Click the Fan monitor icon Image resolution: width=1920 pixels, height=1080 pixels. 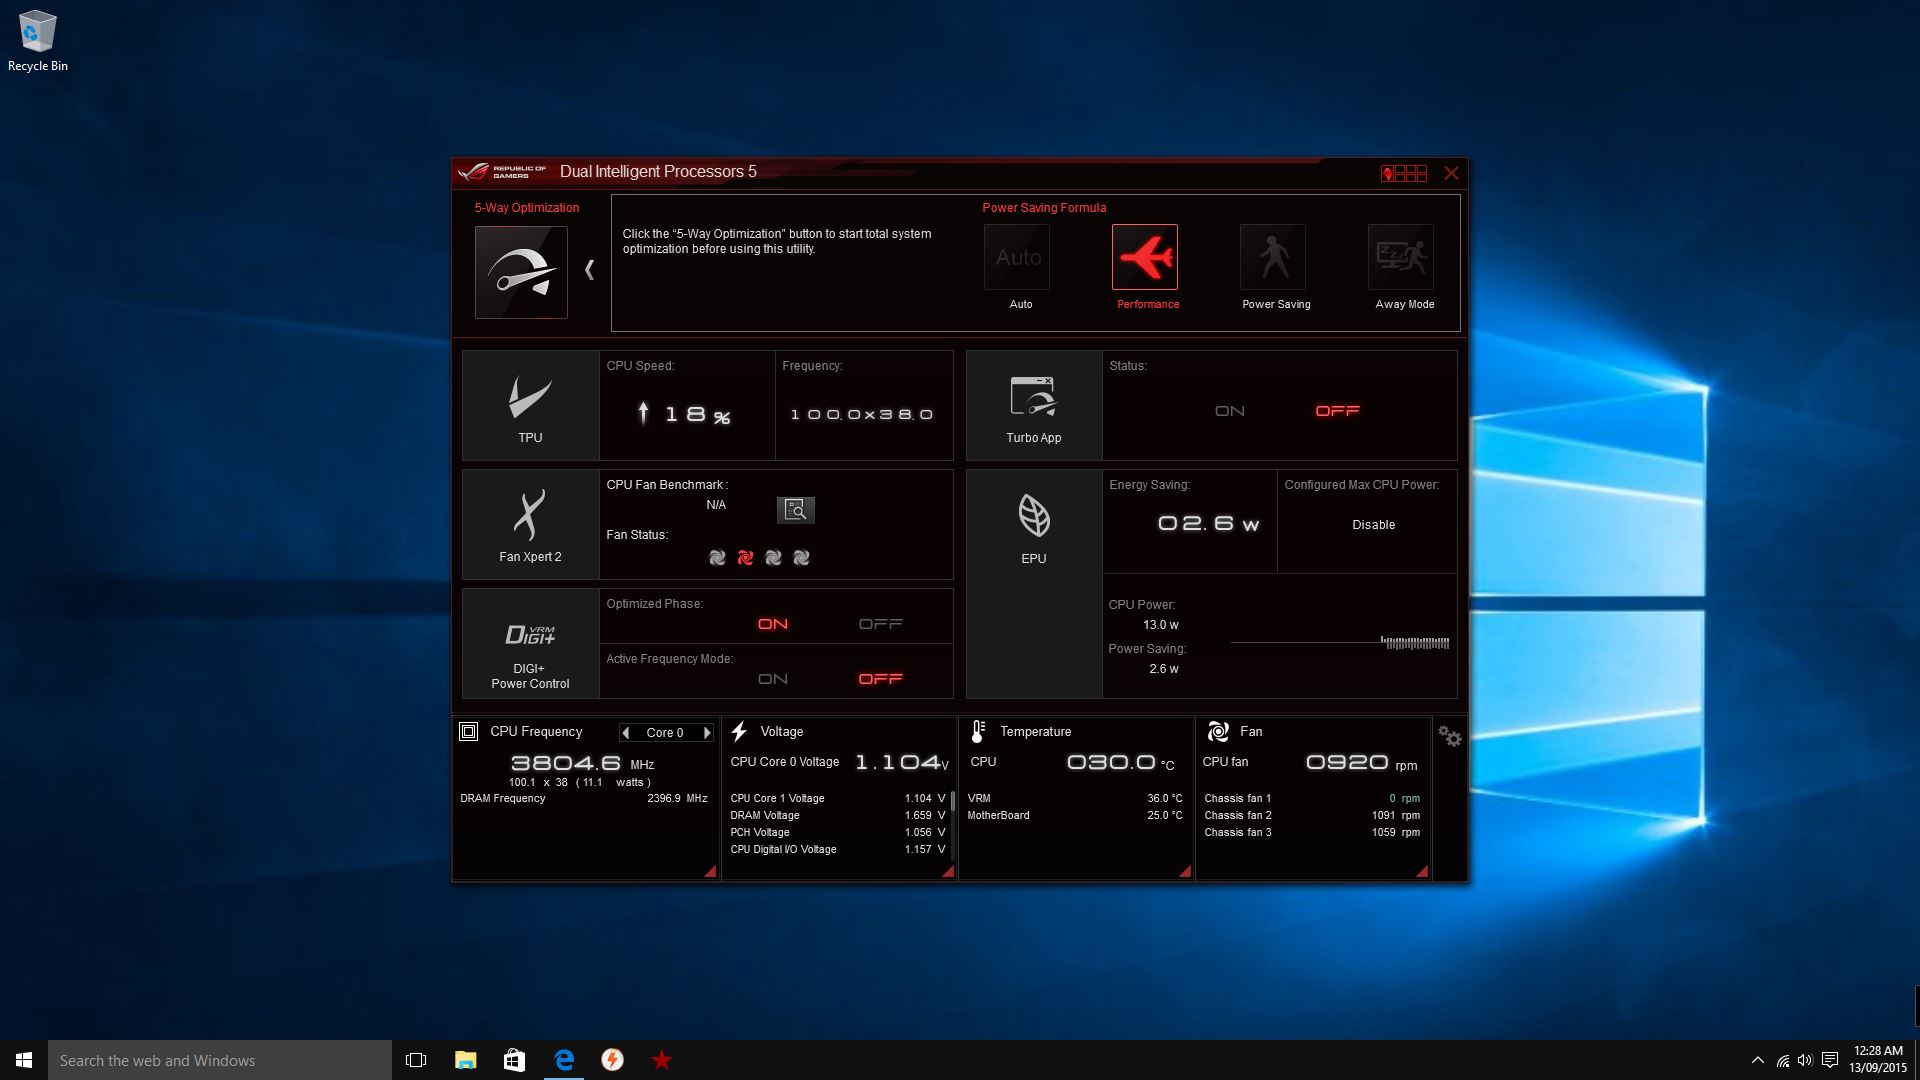pos(1218,732)
